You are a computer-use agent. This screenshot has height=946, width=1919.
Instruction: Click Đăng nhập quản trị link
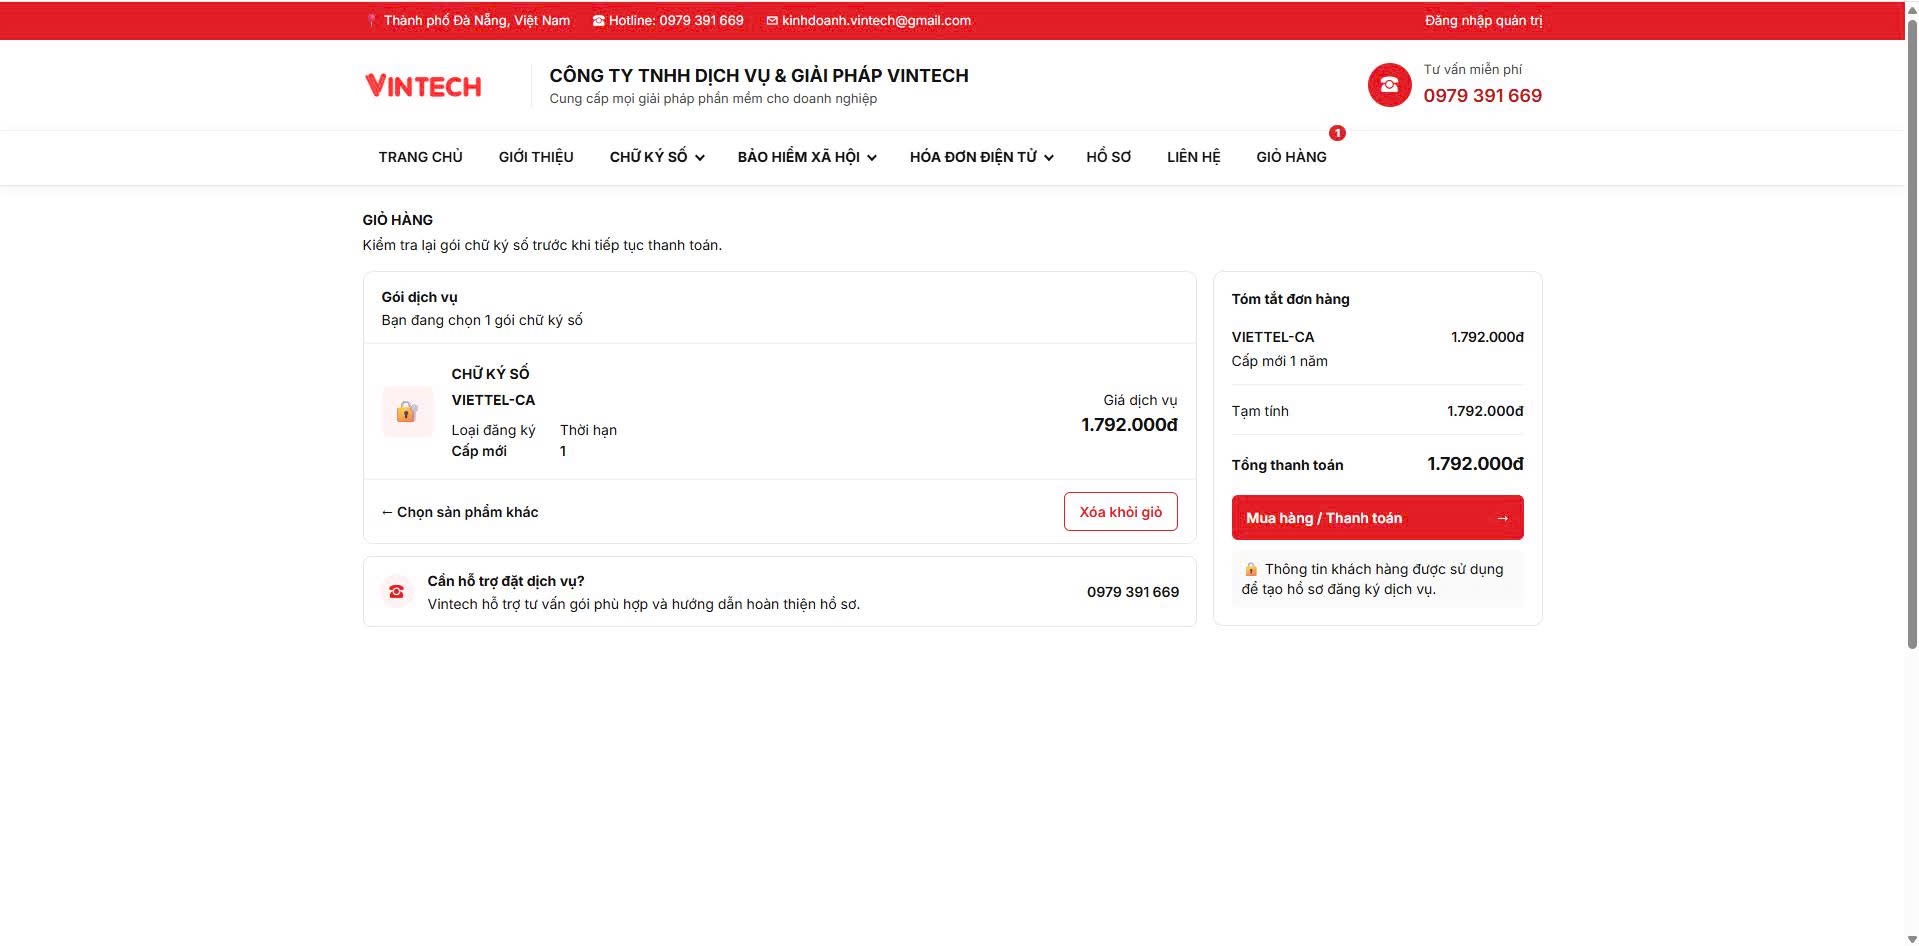click(1483, 20)
